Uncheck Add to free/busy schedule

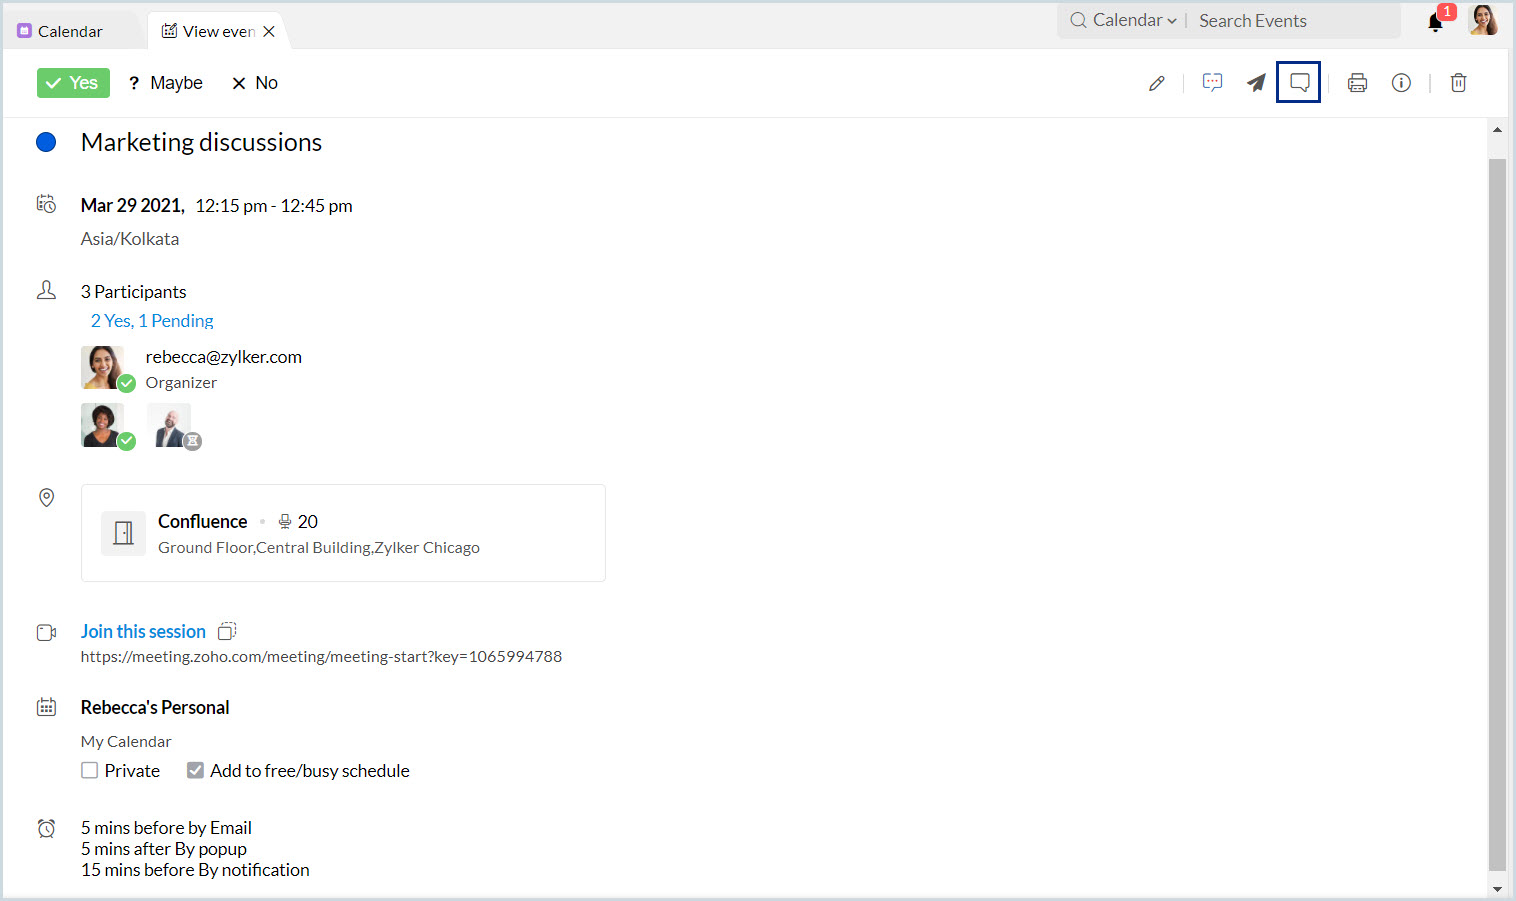[195, 771]
